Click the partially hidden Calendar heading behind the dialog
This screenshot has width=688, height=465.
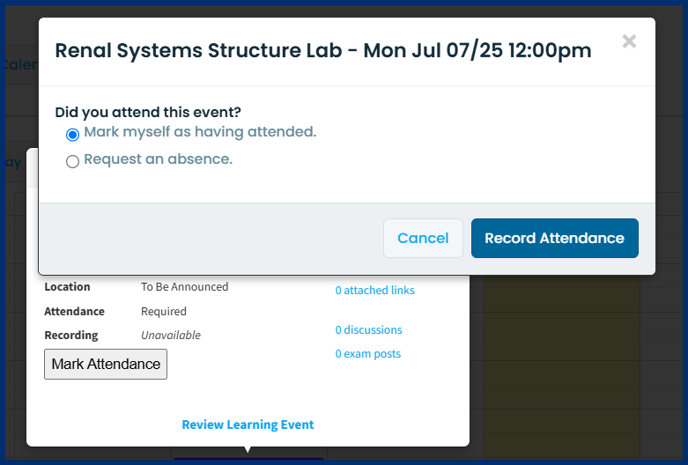pos(20,65)
